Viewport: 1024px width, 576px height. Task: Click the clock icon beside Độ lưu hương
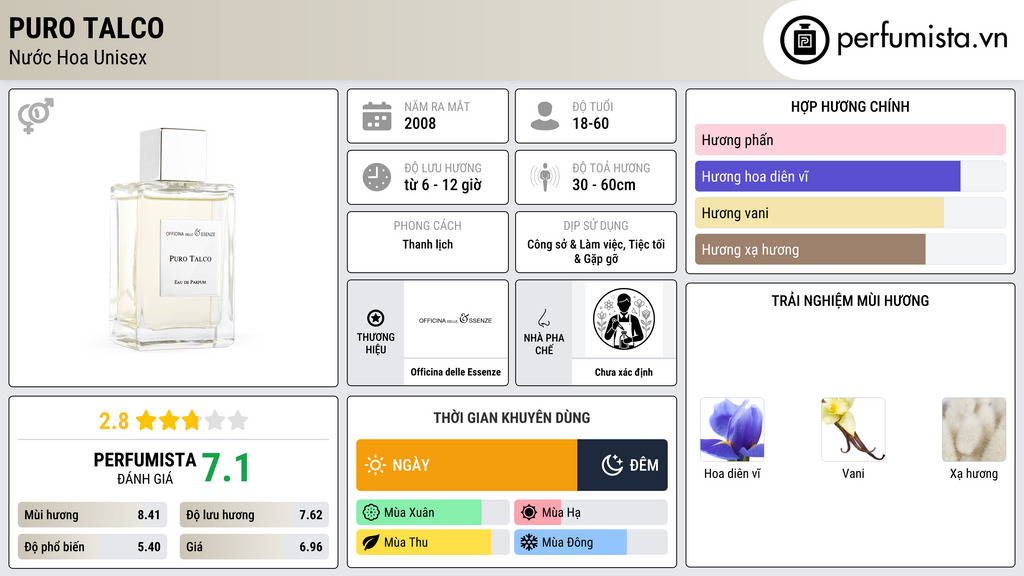377,177
